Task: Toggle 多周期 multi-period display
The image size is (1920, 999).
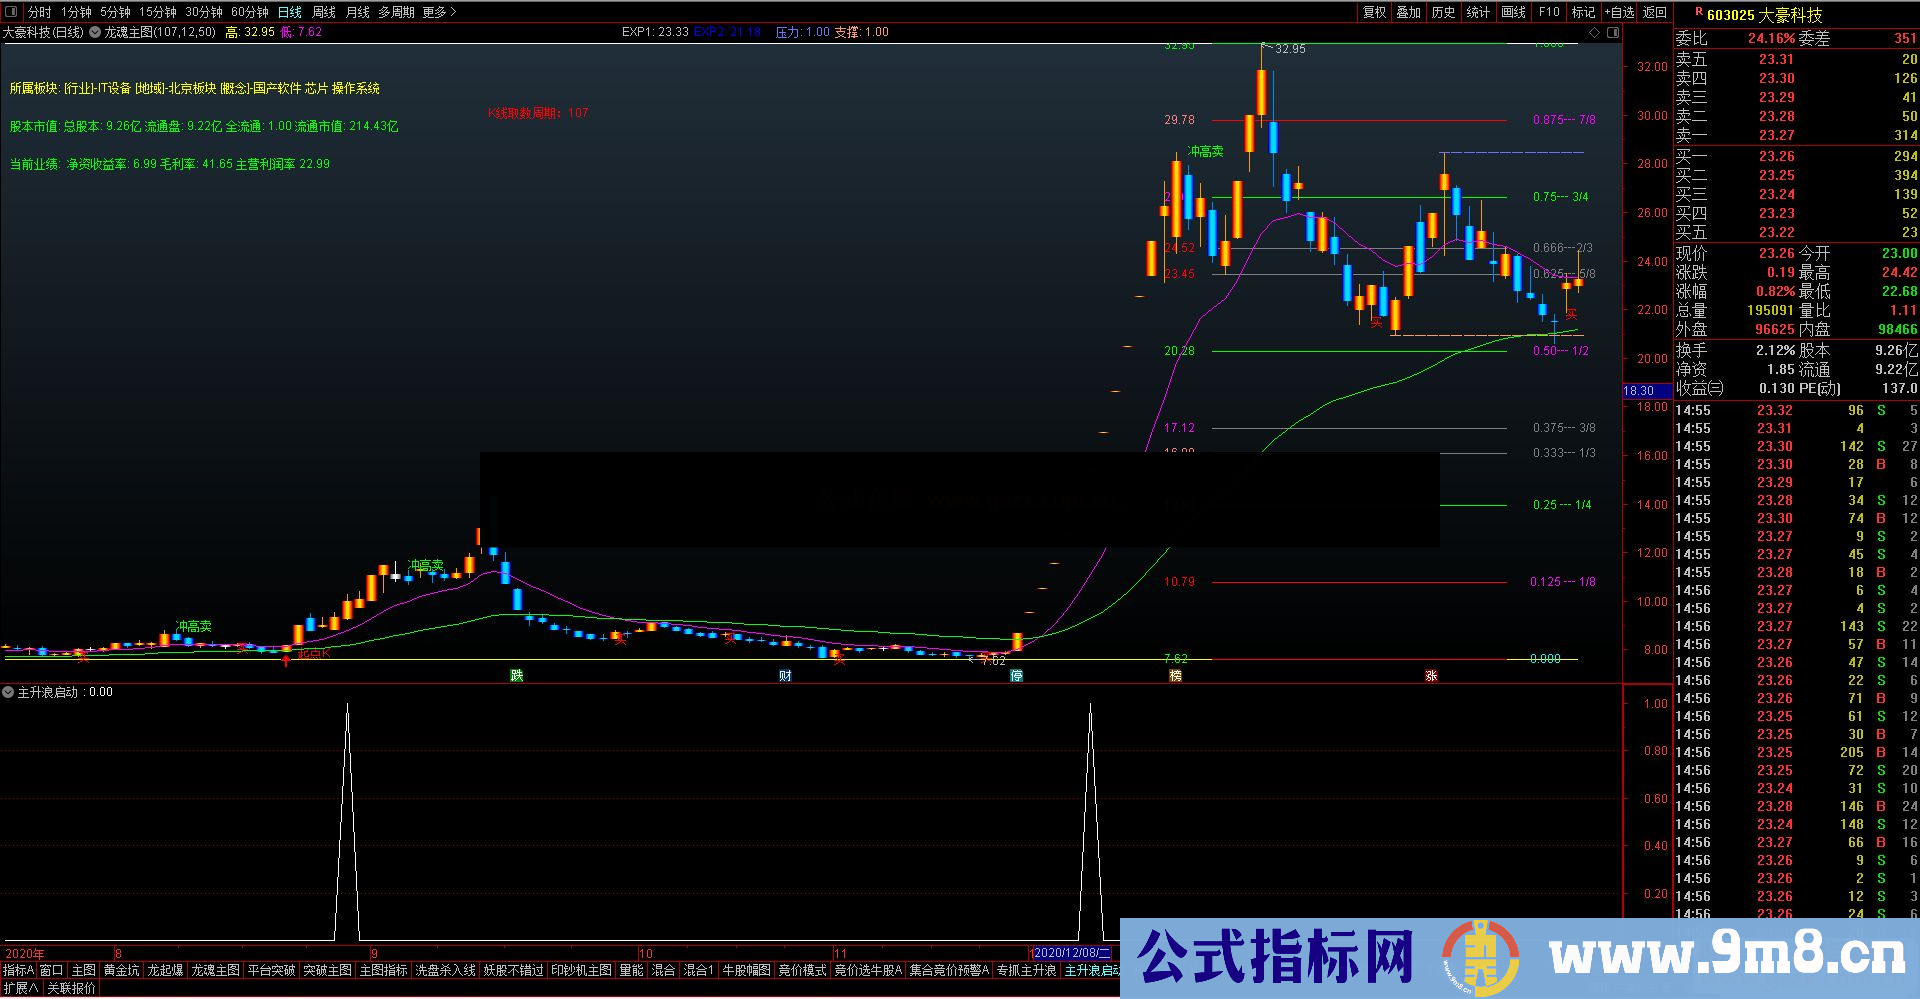Action: (395, 10)
